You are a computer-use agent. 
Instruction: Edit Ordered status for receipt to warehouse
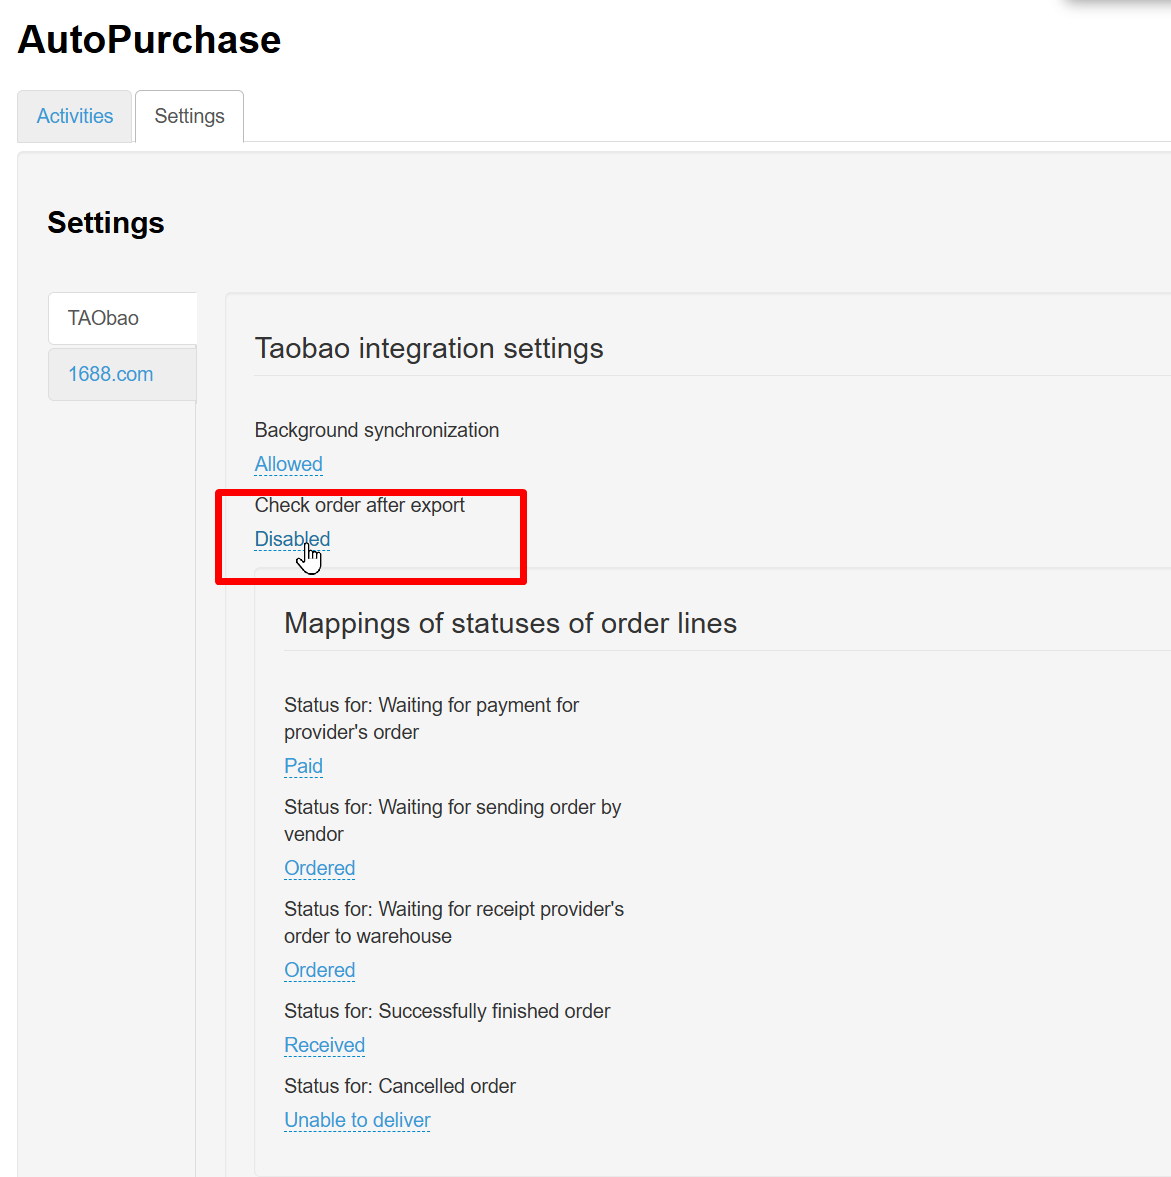coord(319,970)
